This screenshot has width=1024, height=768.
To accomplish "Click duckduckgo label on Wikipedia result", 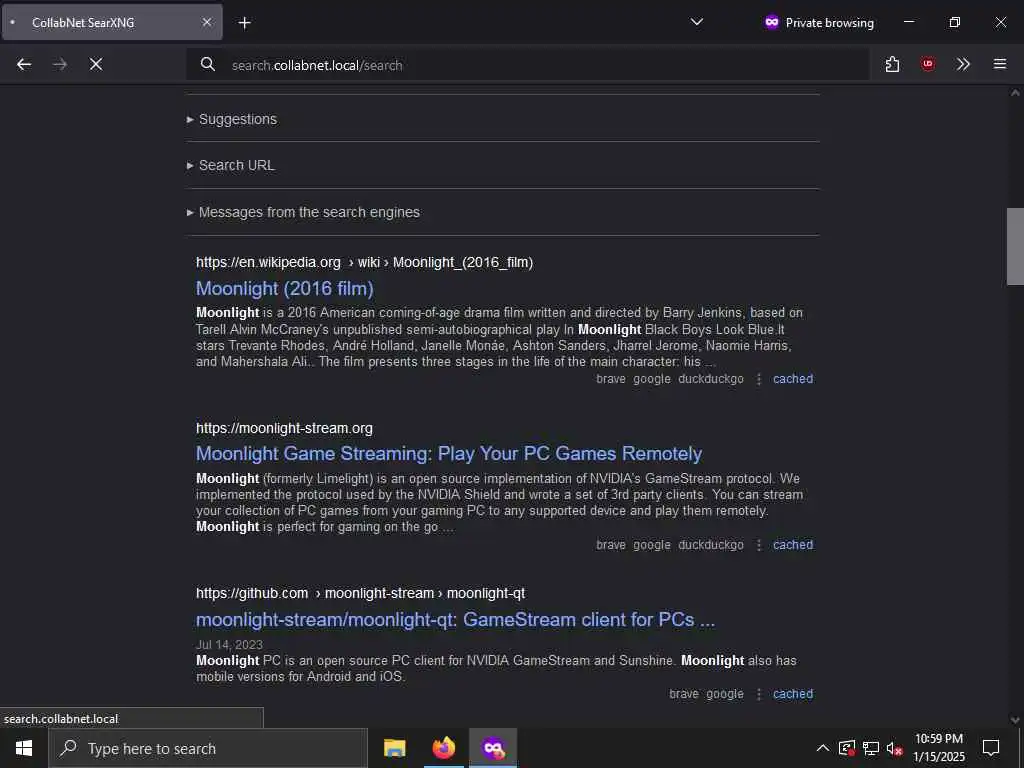I will (711, 379).
